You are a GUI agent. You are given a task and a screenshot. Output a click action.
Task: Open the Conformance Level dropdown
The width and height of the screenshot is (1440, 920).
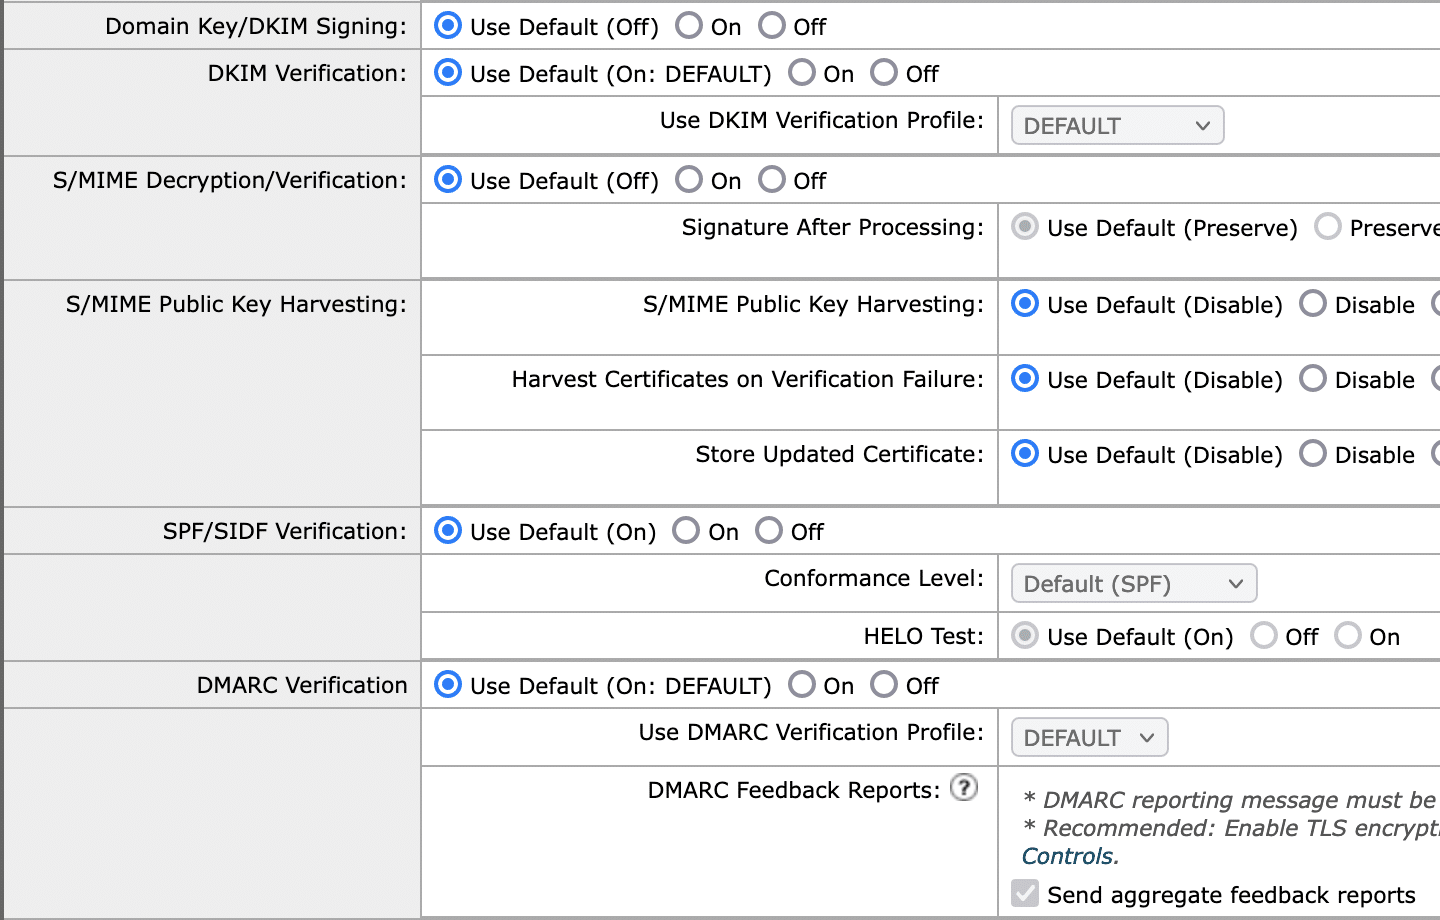tap(1133, 583)
